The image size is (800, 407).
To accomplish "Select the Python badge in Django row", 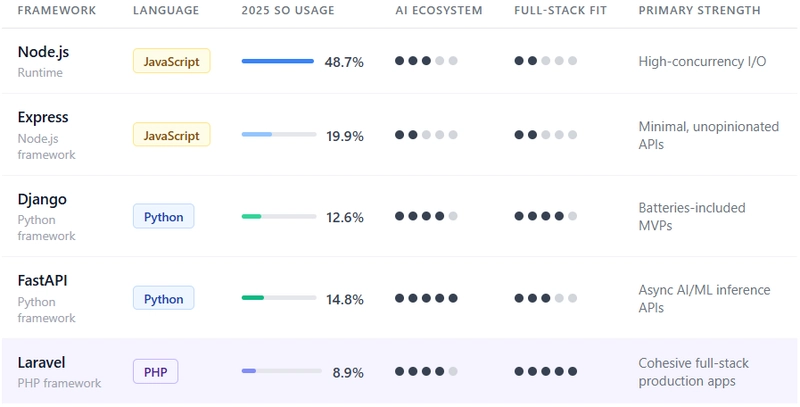I will 163,216.
